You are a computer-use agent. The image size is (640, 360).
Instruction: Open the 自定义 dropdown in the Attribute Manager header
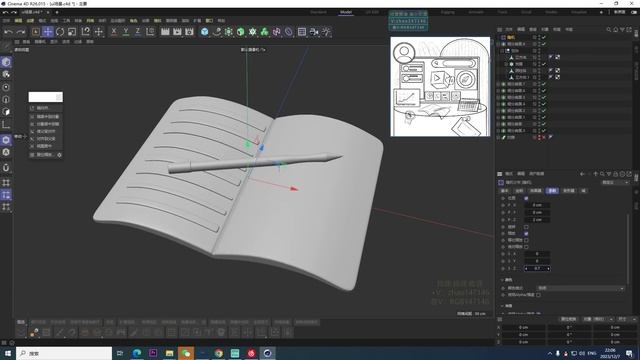coord(615,182)
